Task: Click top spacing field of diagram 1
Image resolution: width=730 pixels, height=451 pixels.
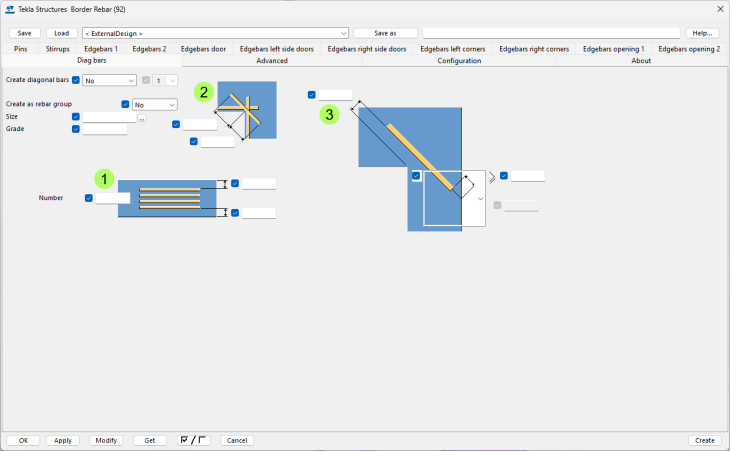Action: click(259, 183)
